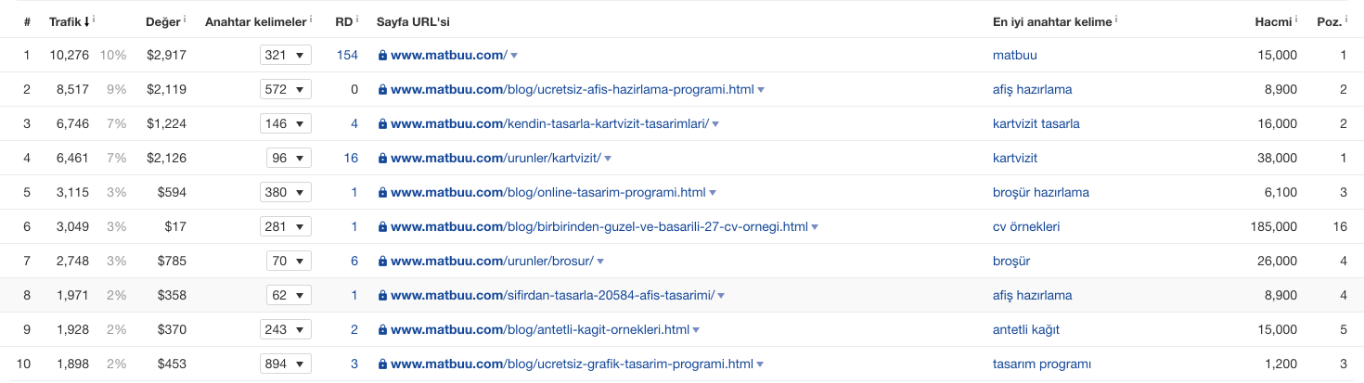Click the info icon next to Hacmi header
This screenshot has height=383, width=1364.
tap(1295, 19)
